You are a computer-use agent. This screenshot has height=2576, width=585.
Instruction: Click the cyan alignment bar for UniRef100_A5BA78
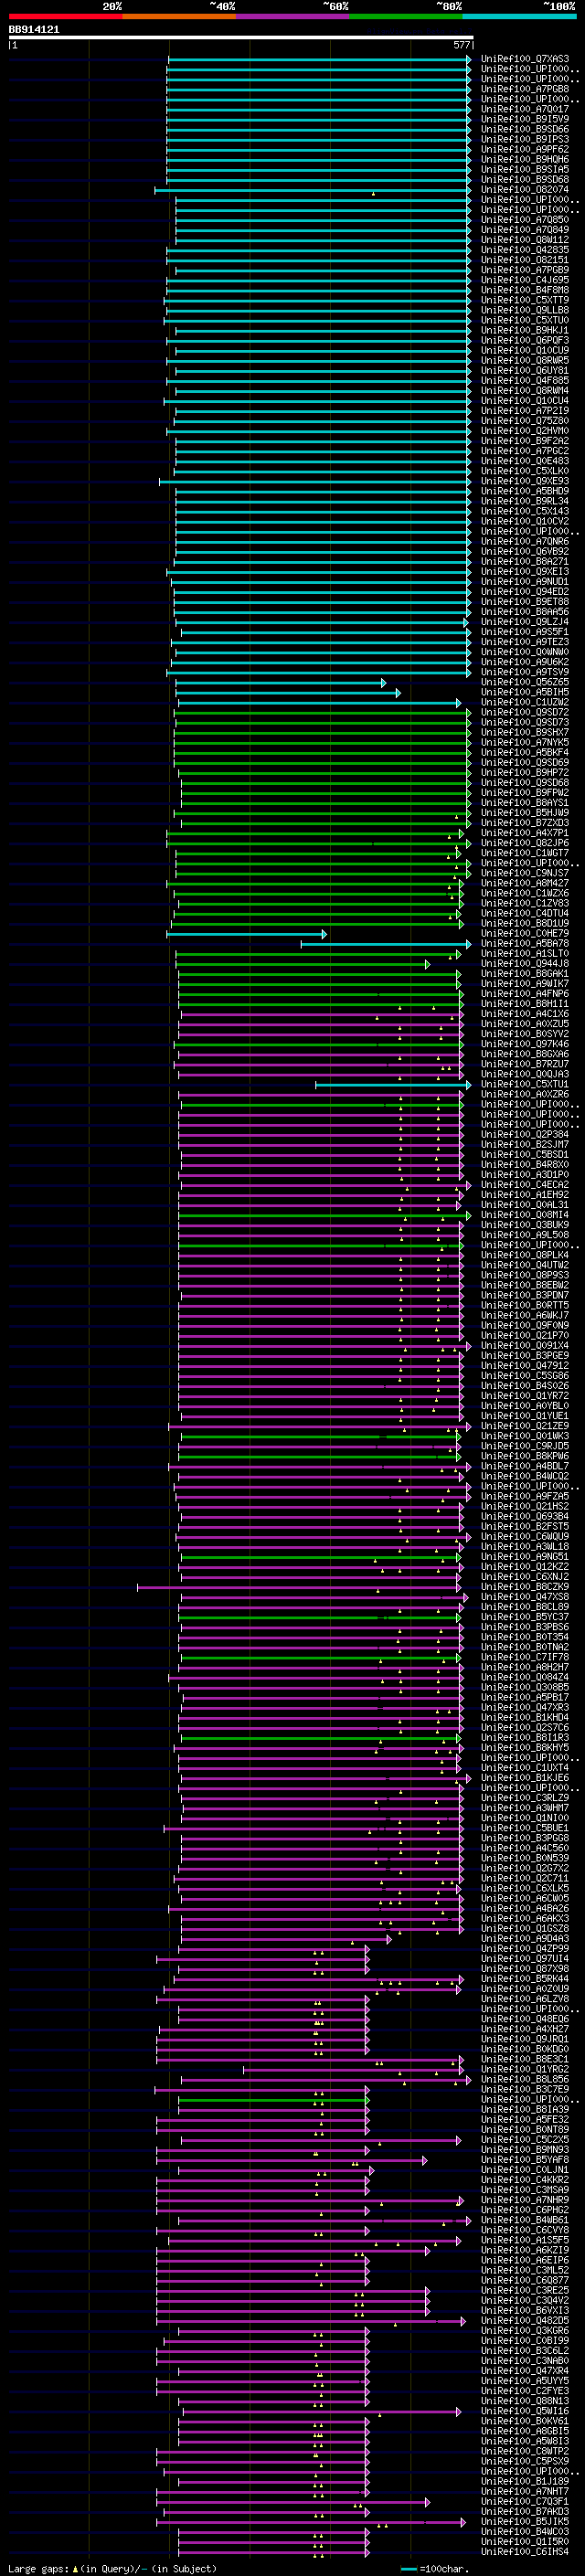pyautogui.click(x=386, y=943)
